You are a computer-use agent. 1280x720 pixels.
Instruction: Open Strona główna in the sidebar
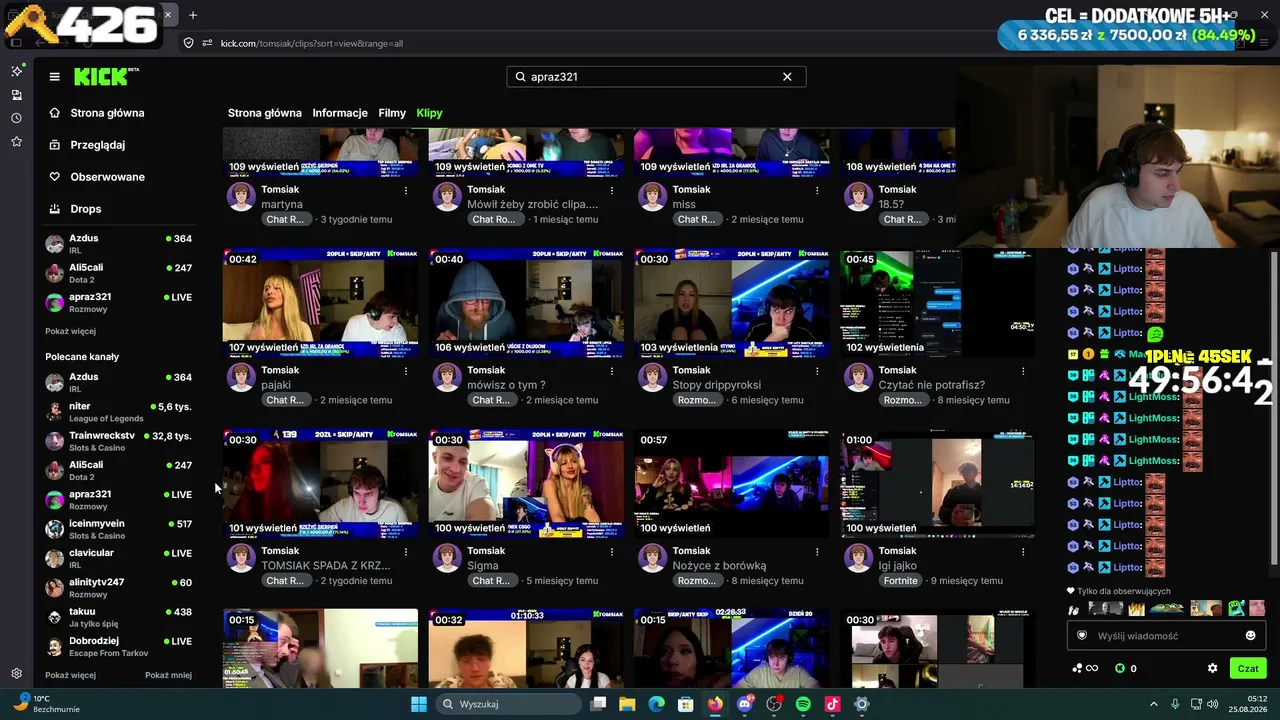pyautogui.click(x=97, y=113)
